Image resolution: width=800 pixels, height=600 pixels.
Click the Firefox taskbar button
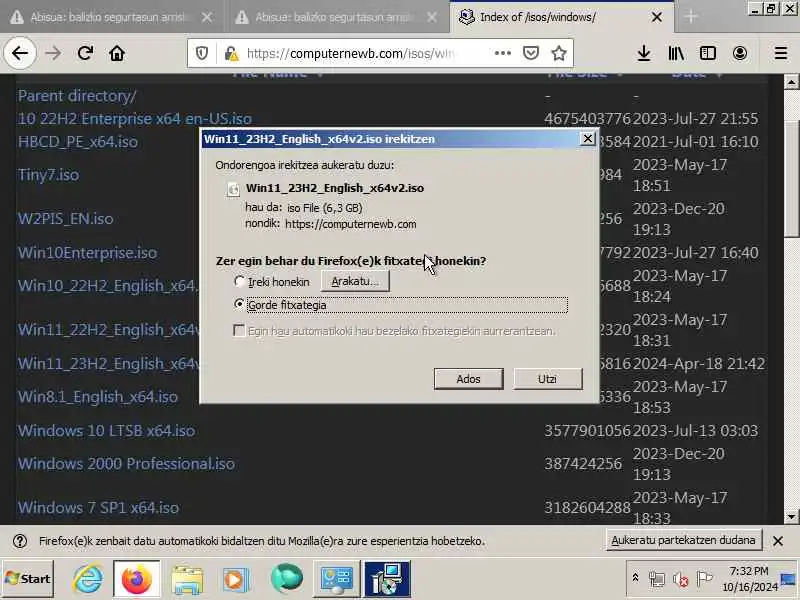tap(136, 579)
